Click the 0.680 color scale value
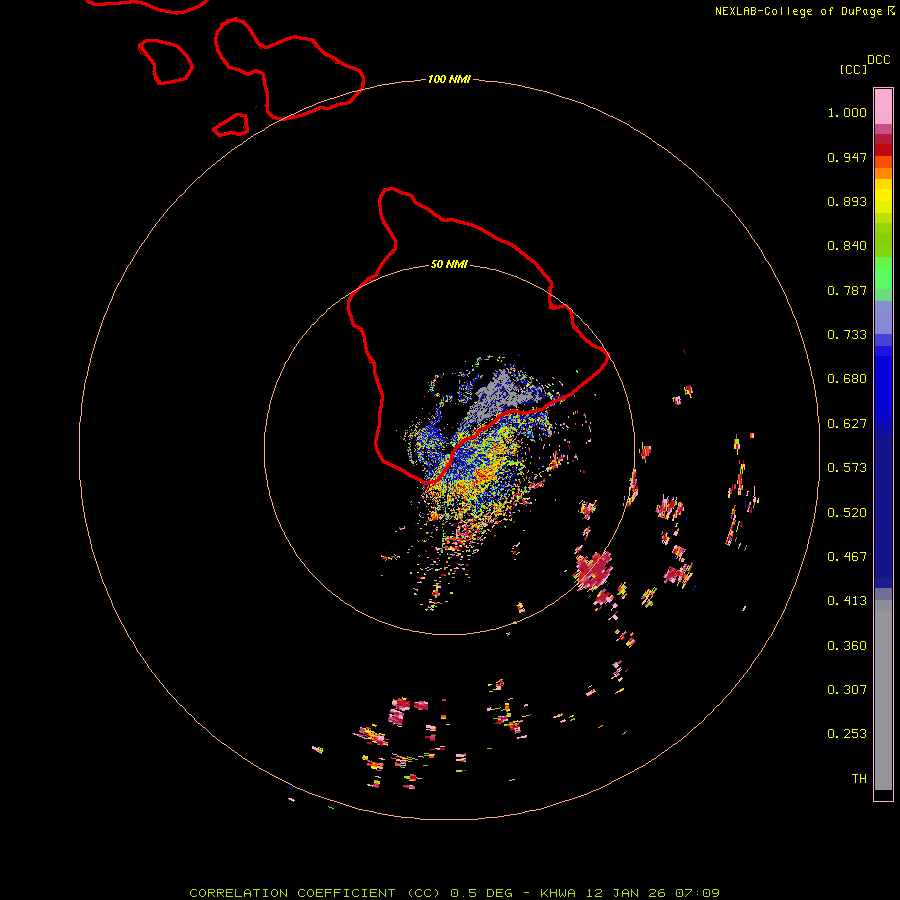 click(847, 379)
